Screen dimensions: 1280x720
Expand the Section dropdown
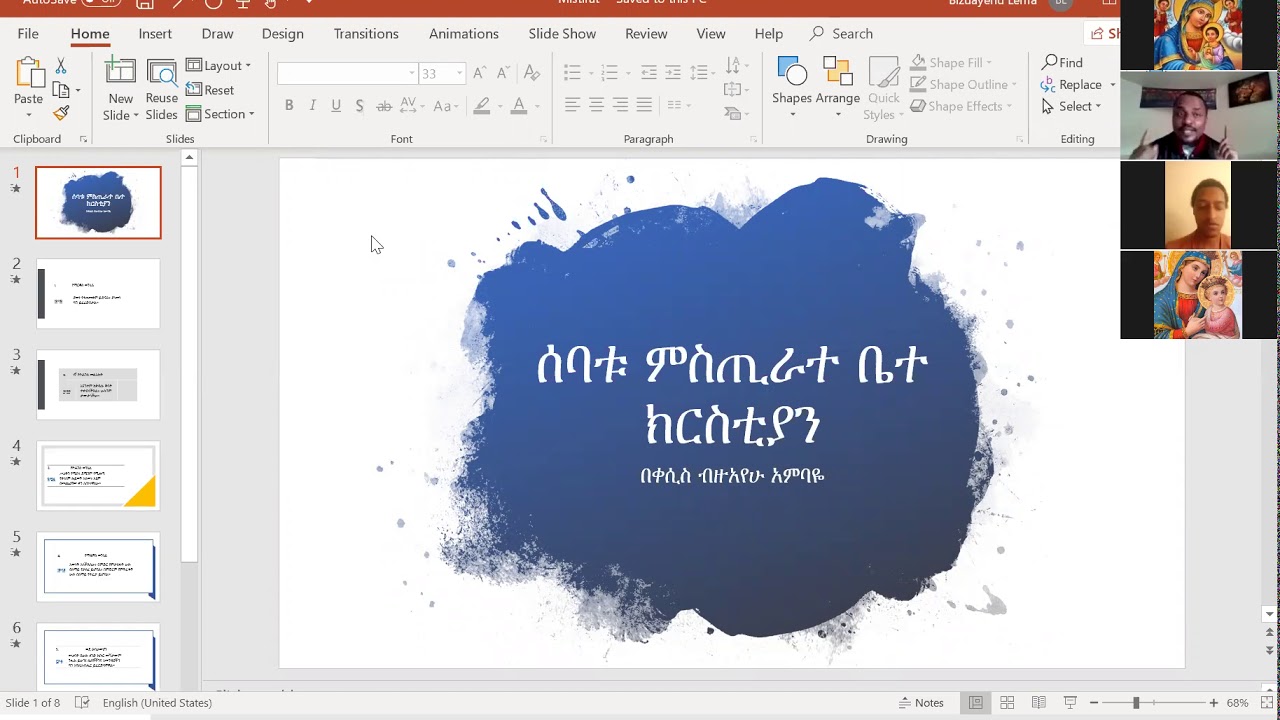220,114
